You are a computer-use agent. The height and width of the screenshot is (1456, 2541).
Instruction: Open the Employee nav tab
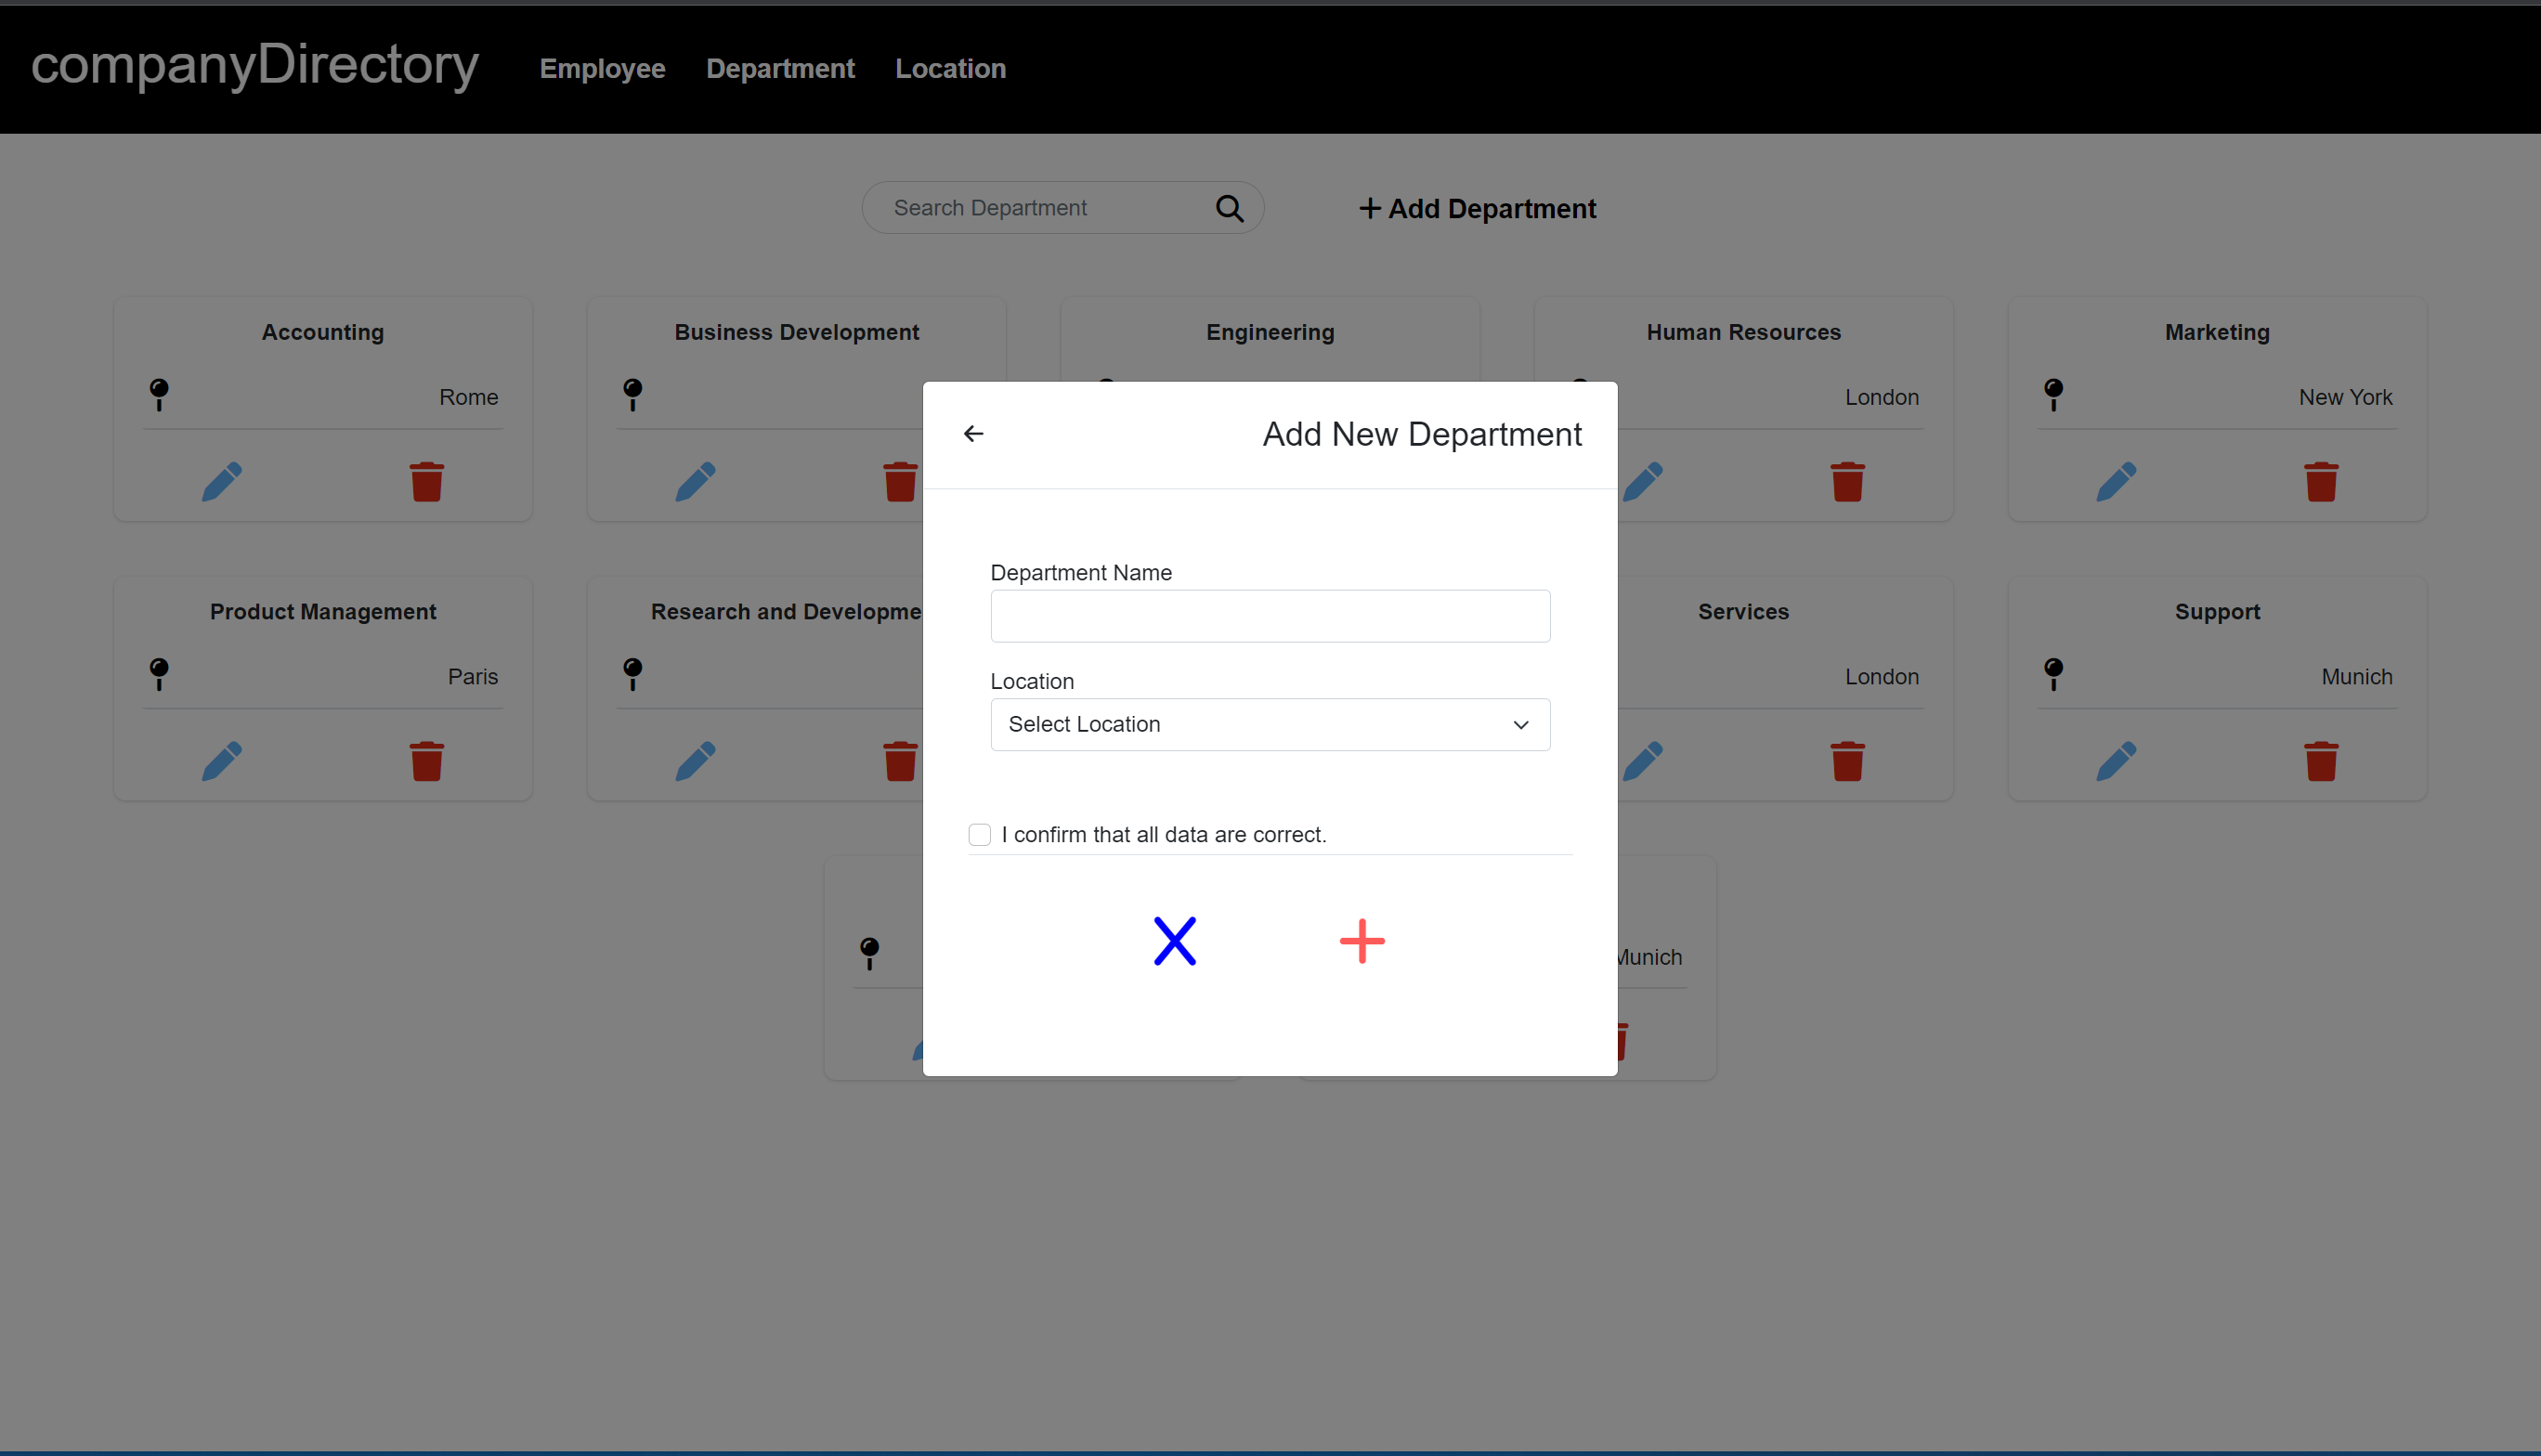click(602, 68)
